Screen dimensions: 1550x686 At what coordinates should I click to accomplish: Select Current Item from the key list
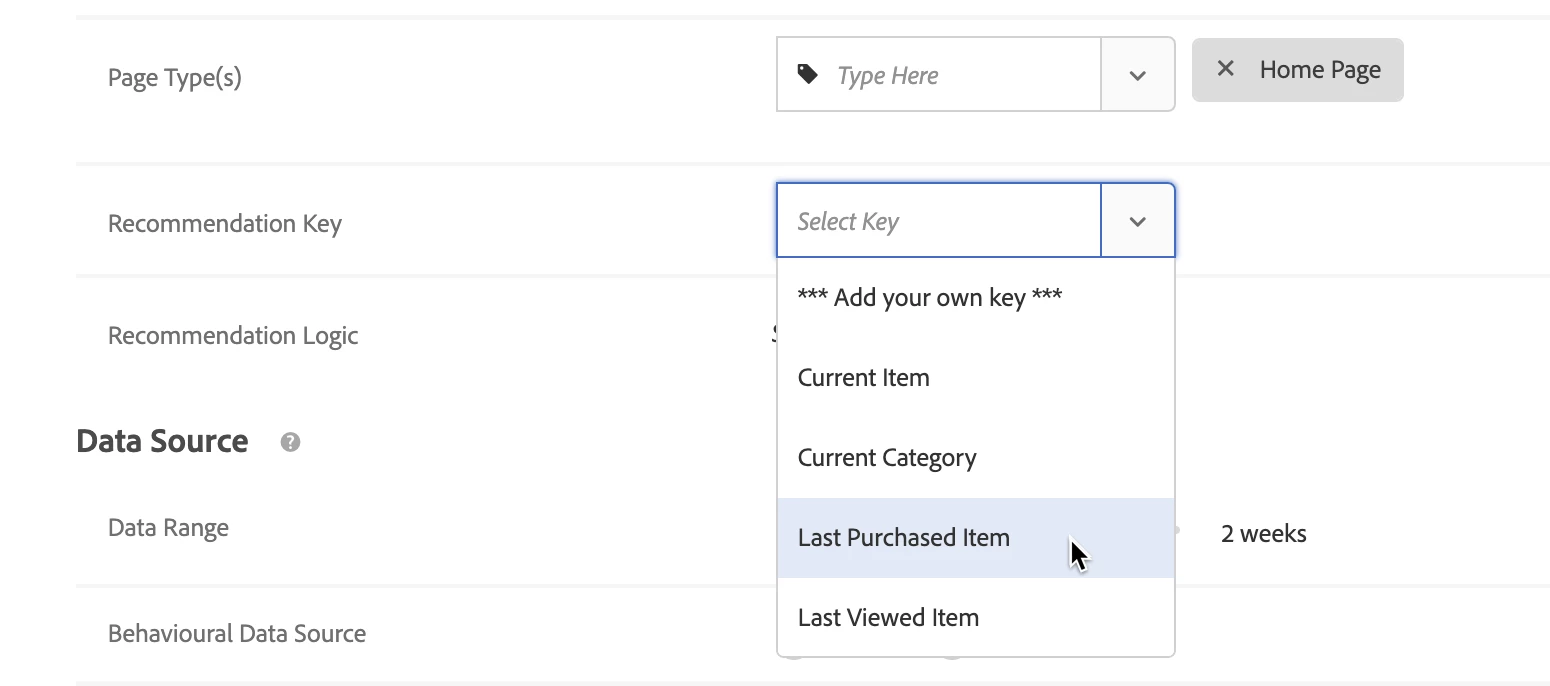point(864,378)
